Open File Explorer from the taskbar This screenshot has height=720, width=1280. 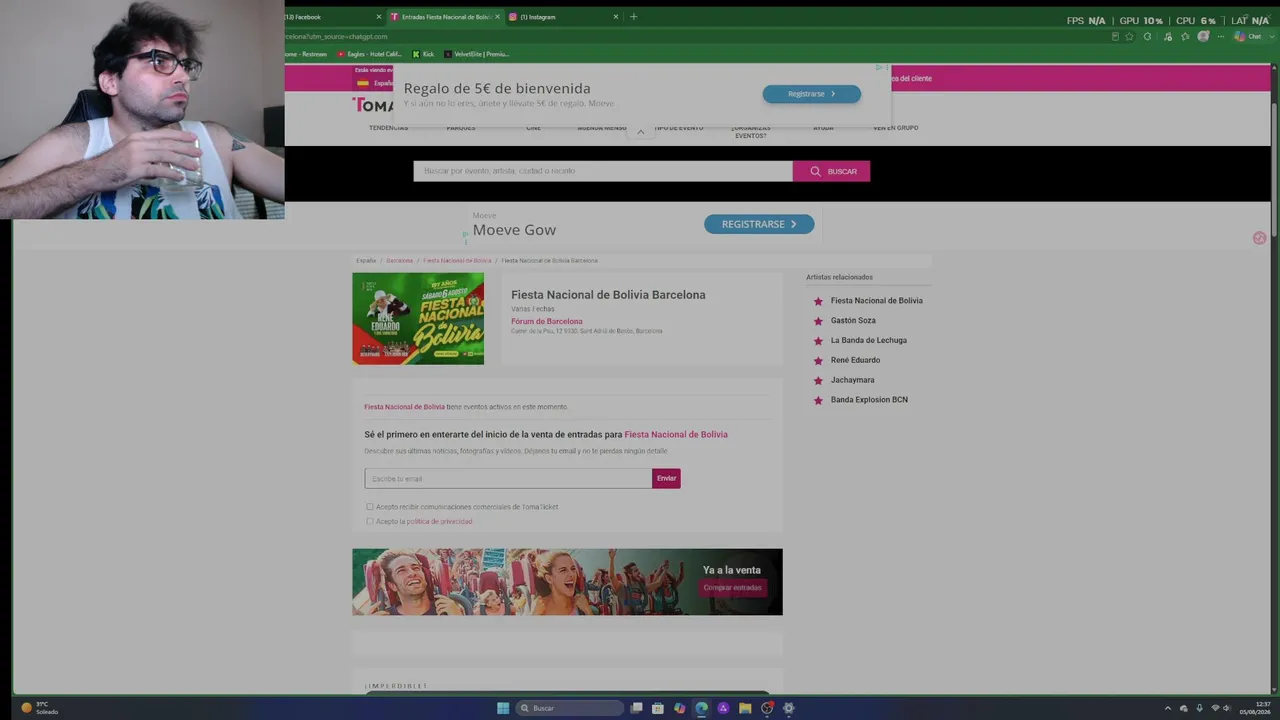[x=745, y=708]
